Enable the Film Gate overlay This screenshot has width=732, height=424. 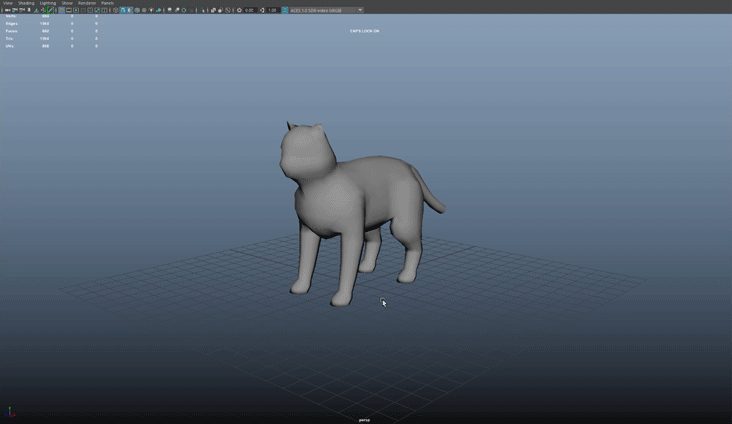[68, 10]
